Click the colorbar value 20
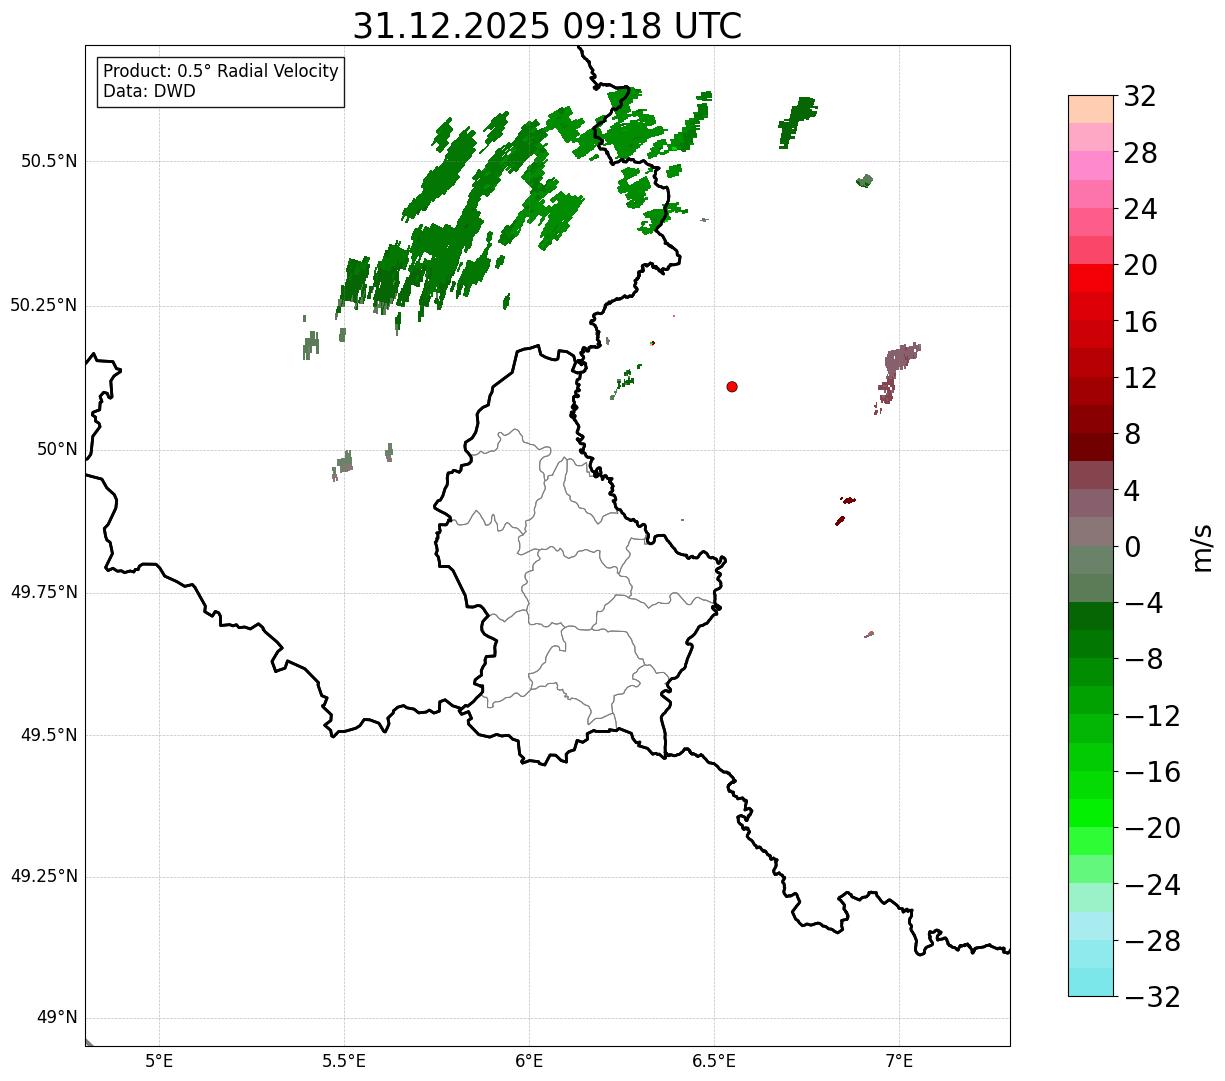 1141,266
